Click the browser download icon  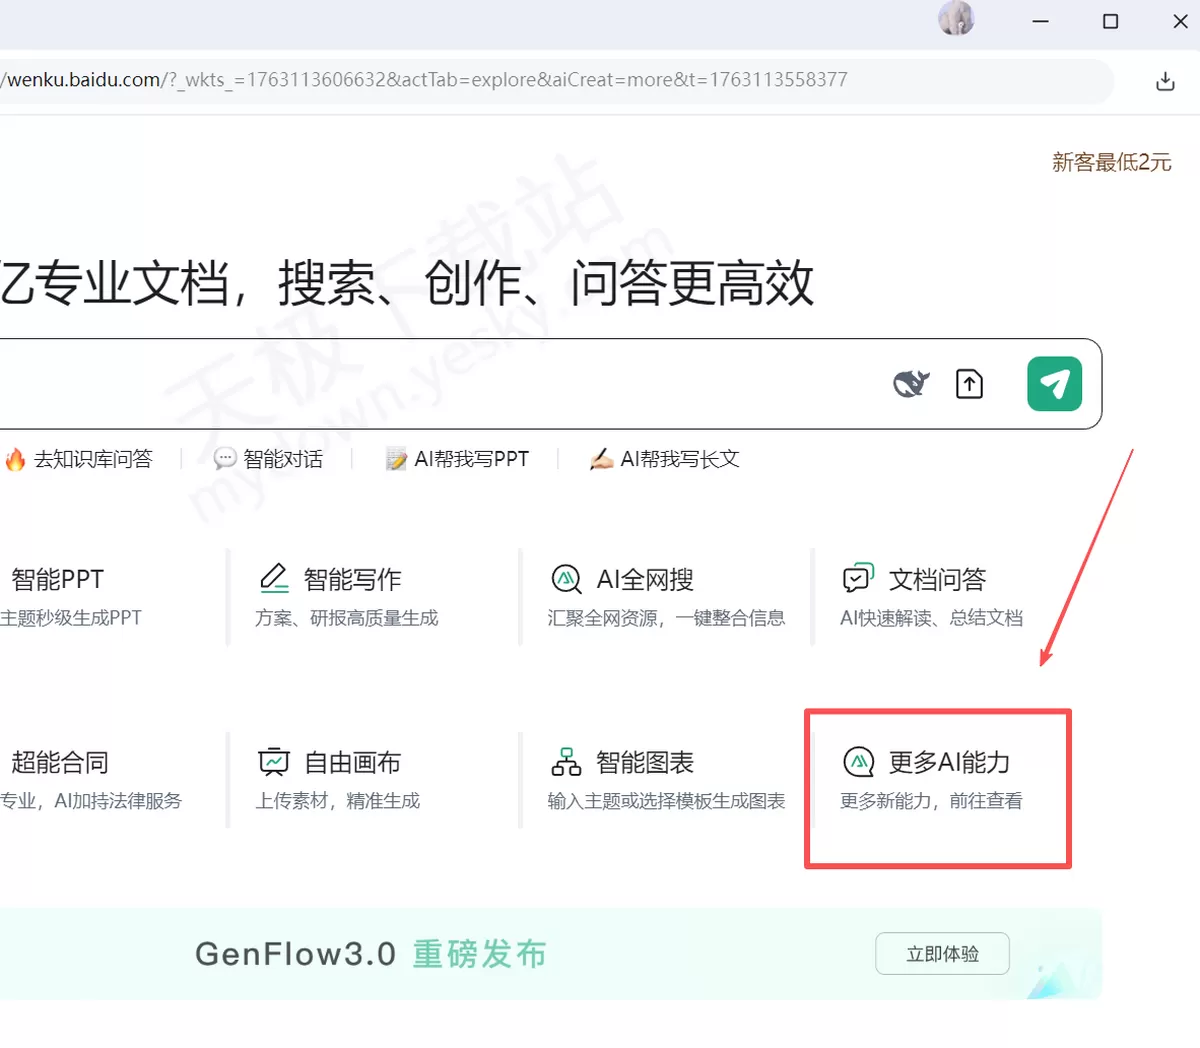pyautogui.click(x=1165, y=81)
